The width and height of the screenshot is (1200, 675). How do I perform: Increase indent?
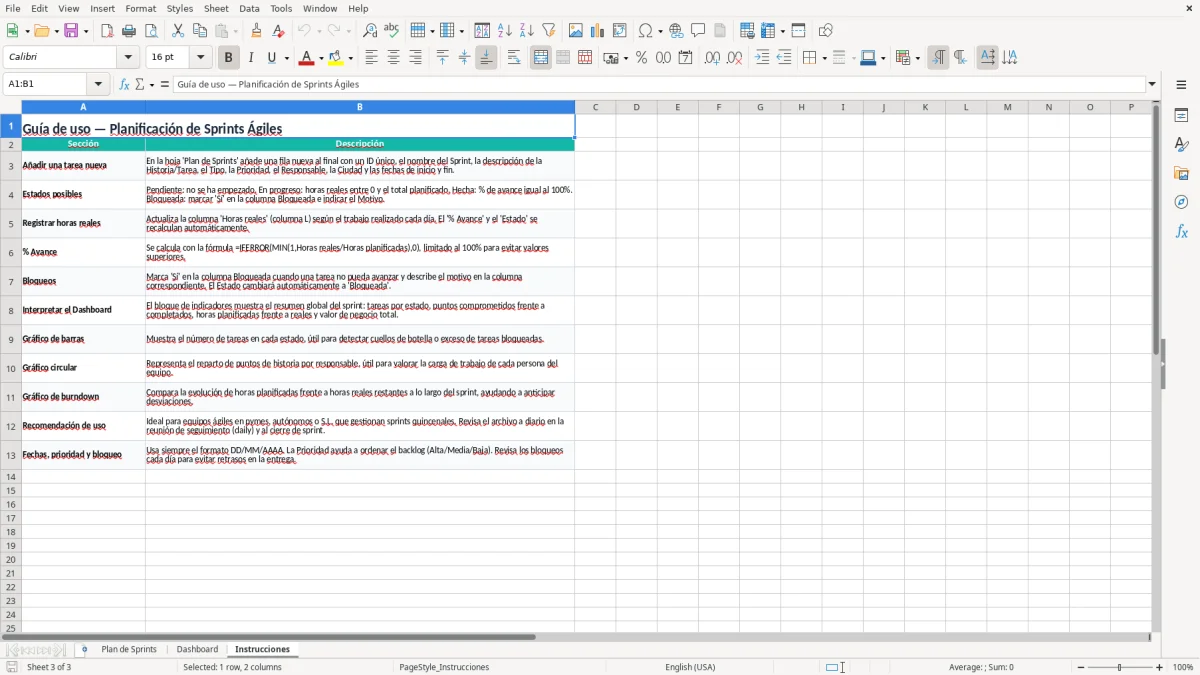(x=762, y=58)
